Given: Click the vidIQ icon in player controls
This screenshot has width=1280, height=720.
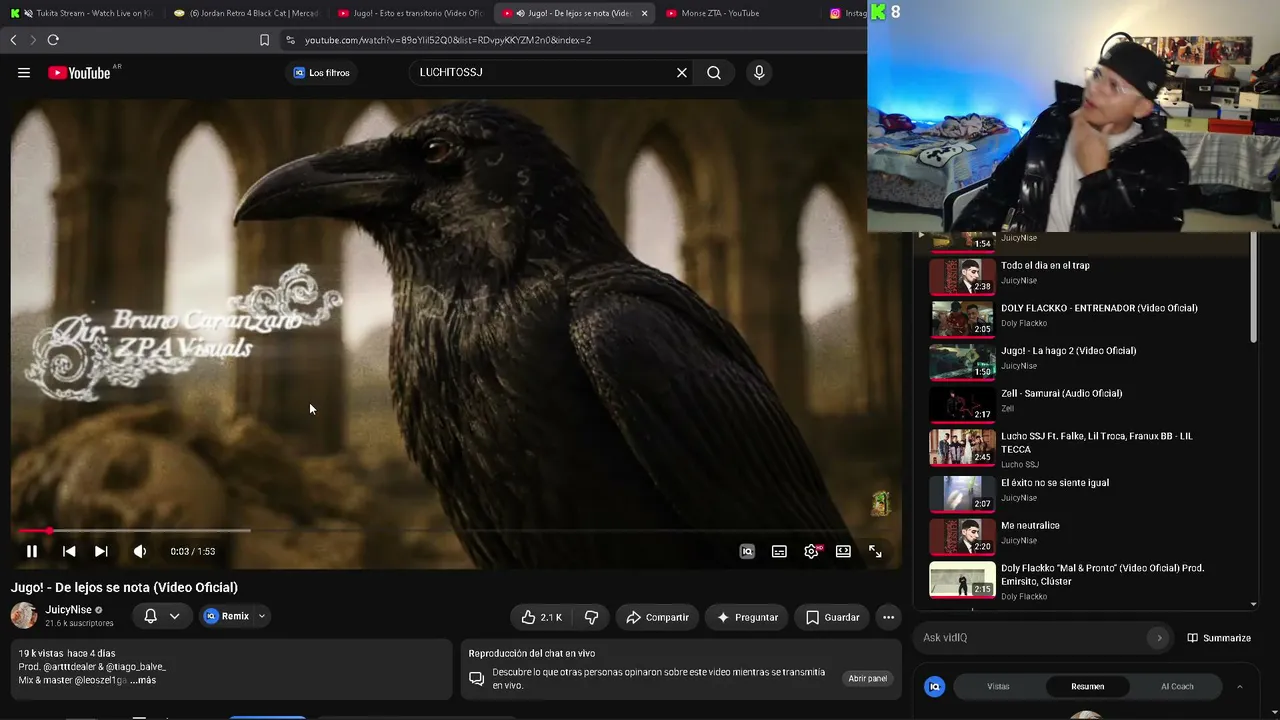Looking at the screenshot, I should pos(747,551).
